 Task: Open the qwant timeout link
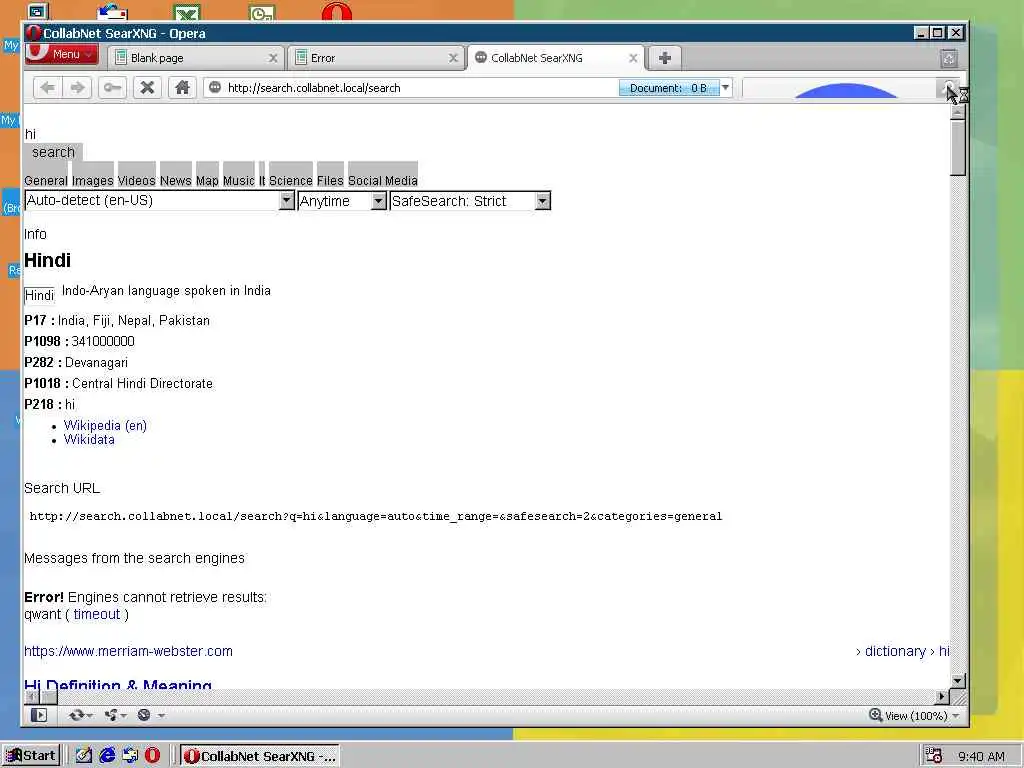click(97, 614)
